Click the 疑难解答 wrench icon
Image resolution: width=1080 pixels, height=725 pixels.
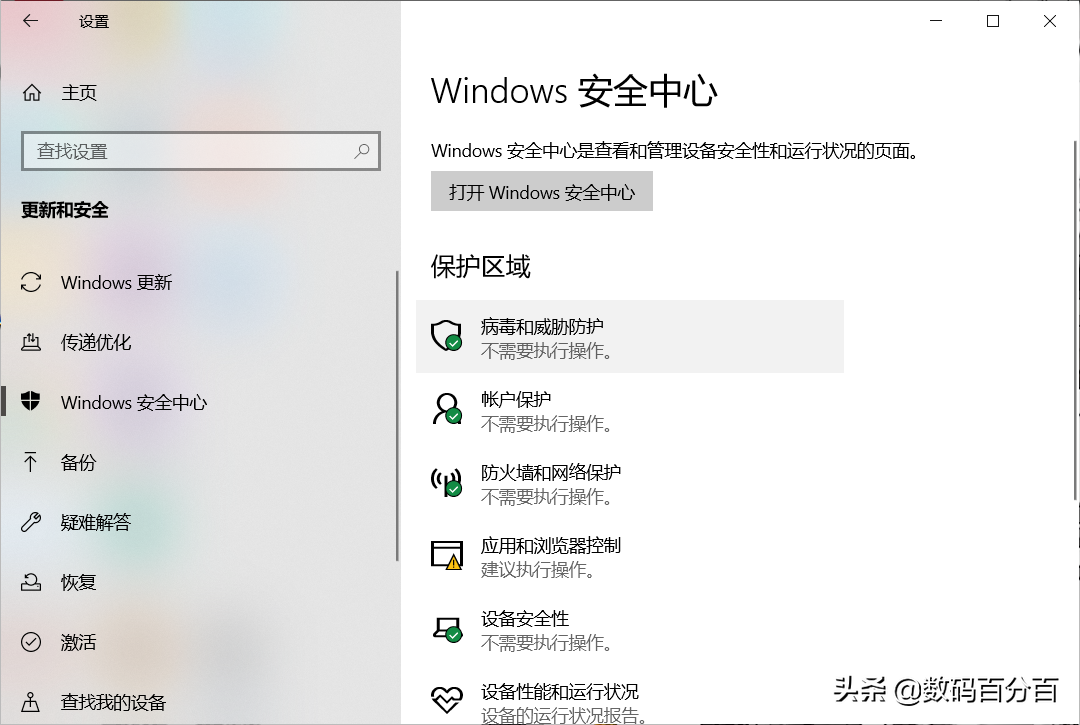click(30, 523)
